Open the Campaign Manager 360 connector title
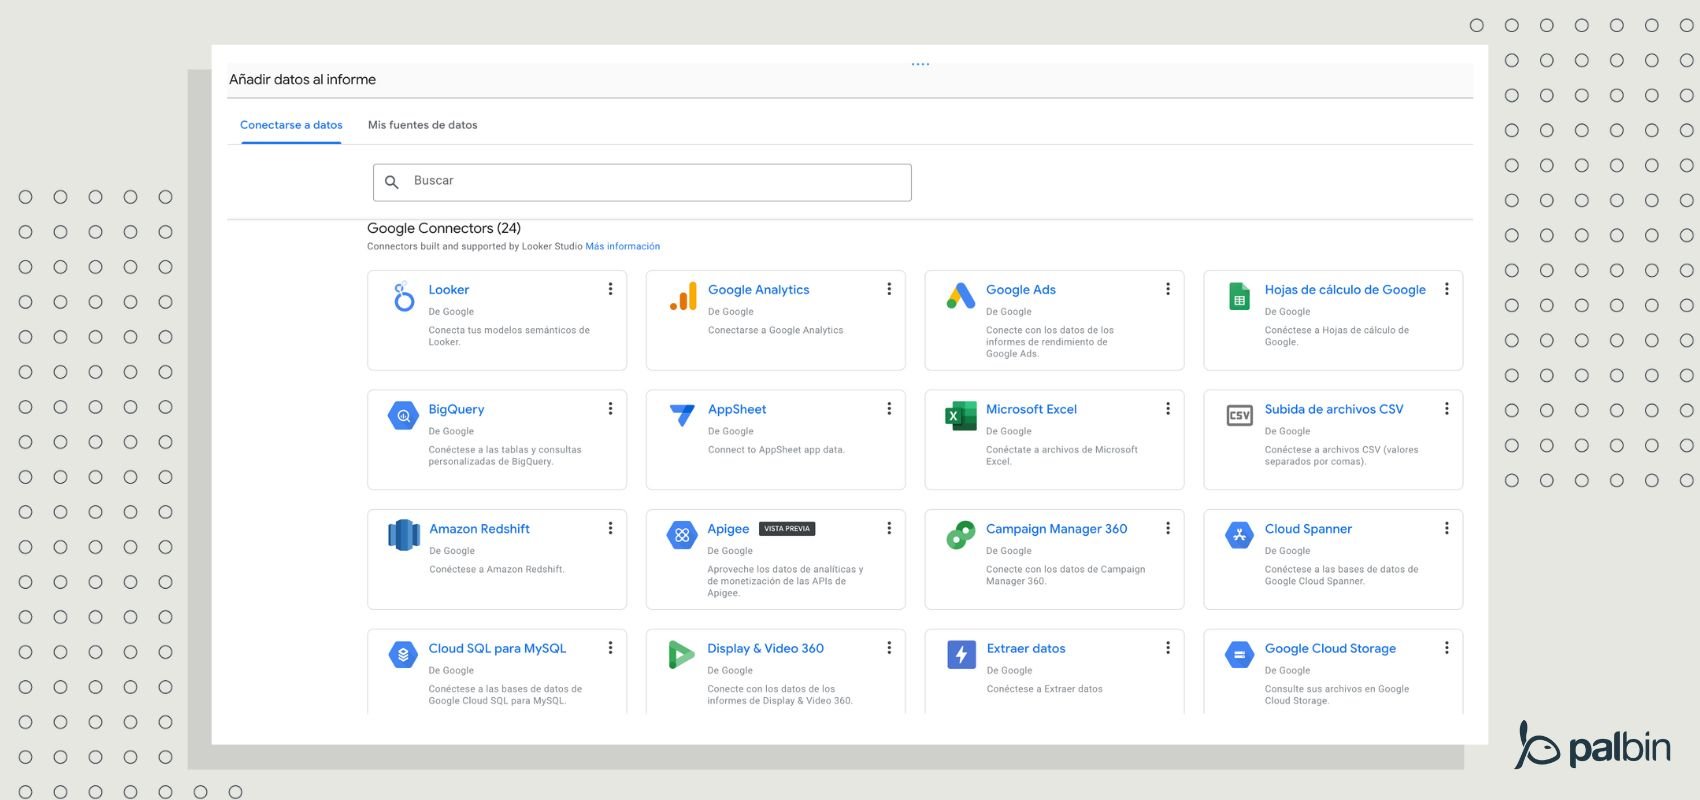Viewport: 1700px width, 800px height. [1056, 529]
